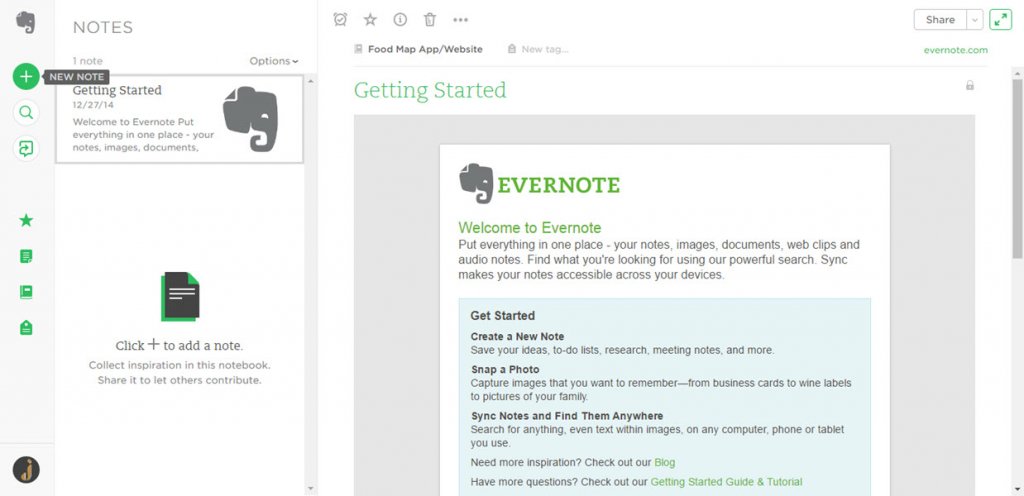Add note to shortcuts with star icon

pyautogui.click(x=370, y=20)
